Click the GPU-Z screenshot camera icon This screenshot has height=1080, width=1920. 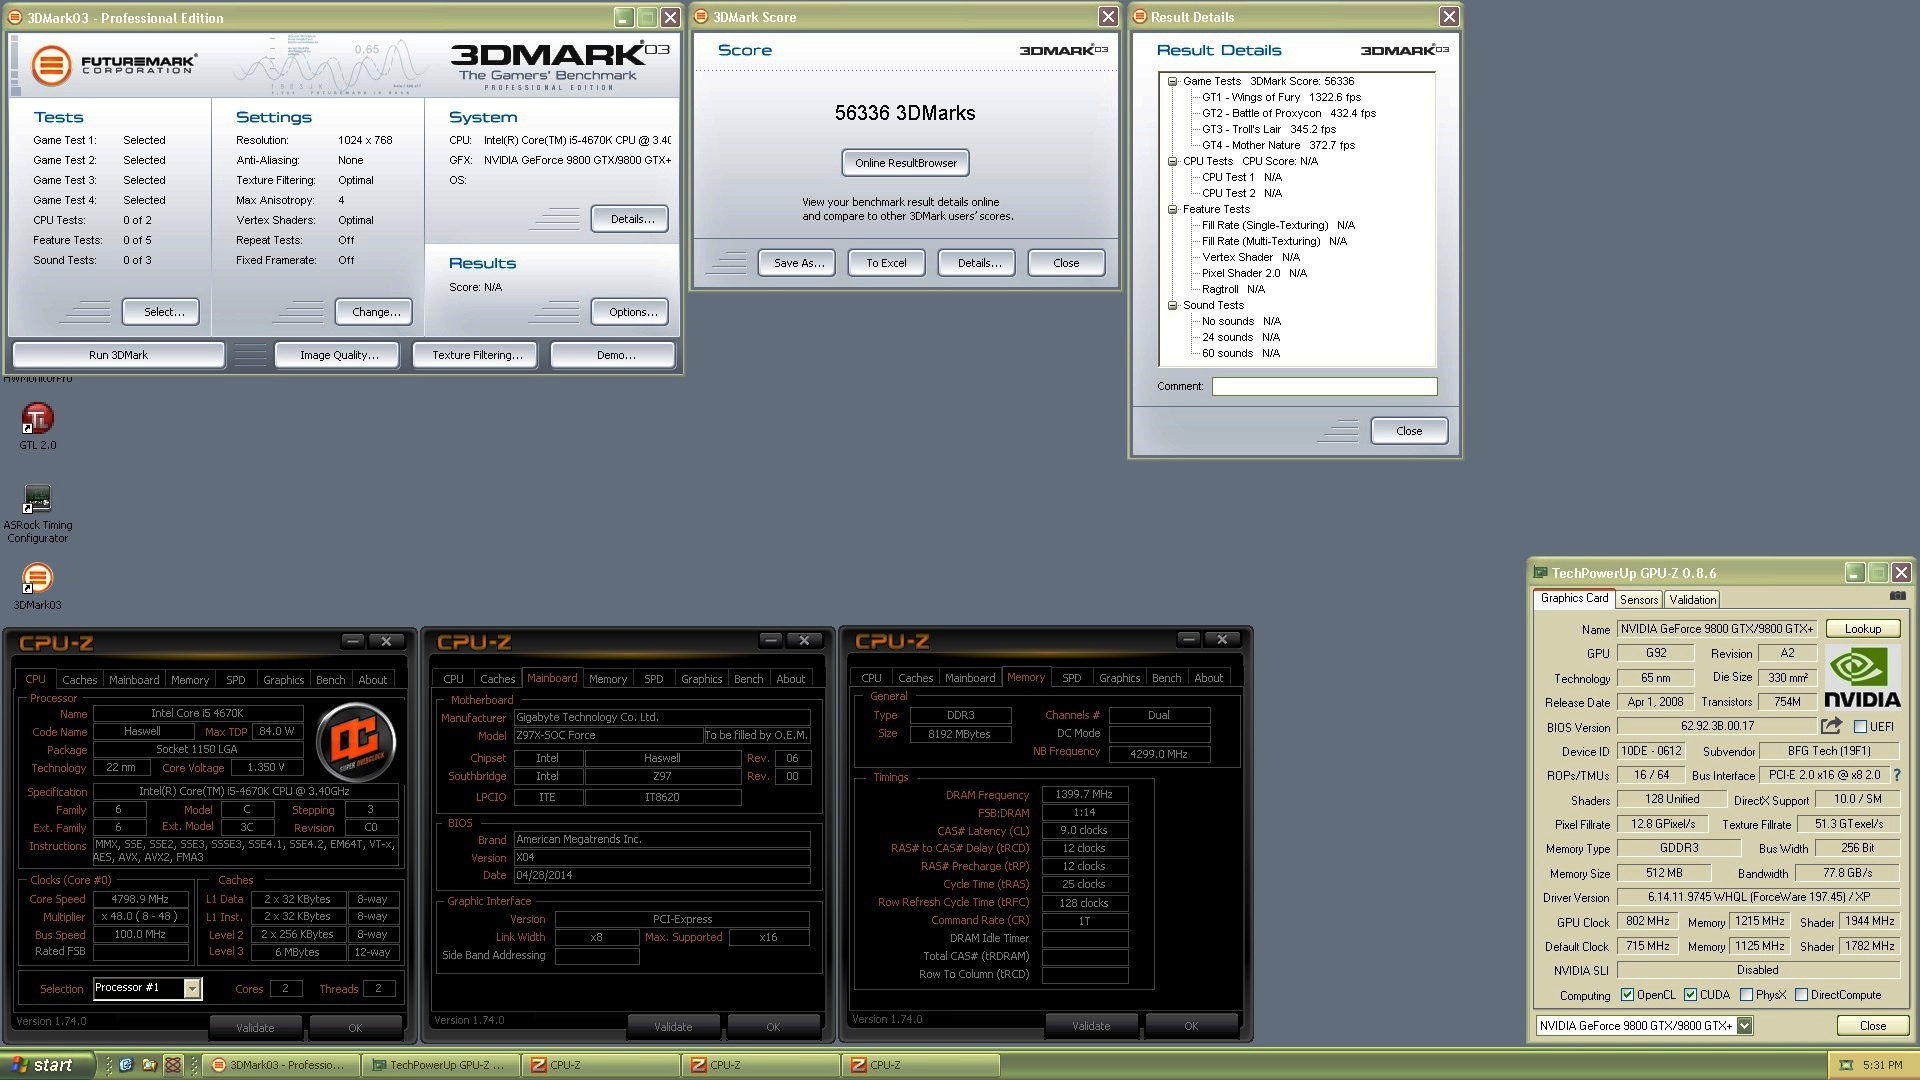(1897, 597)
